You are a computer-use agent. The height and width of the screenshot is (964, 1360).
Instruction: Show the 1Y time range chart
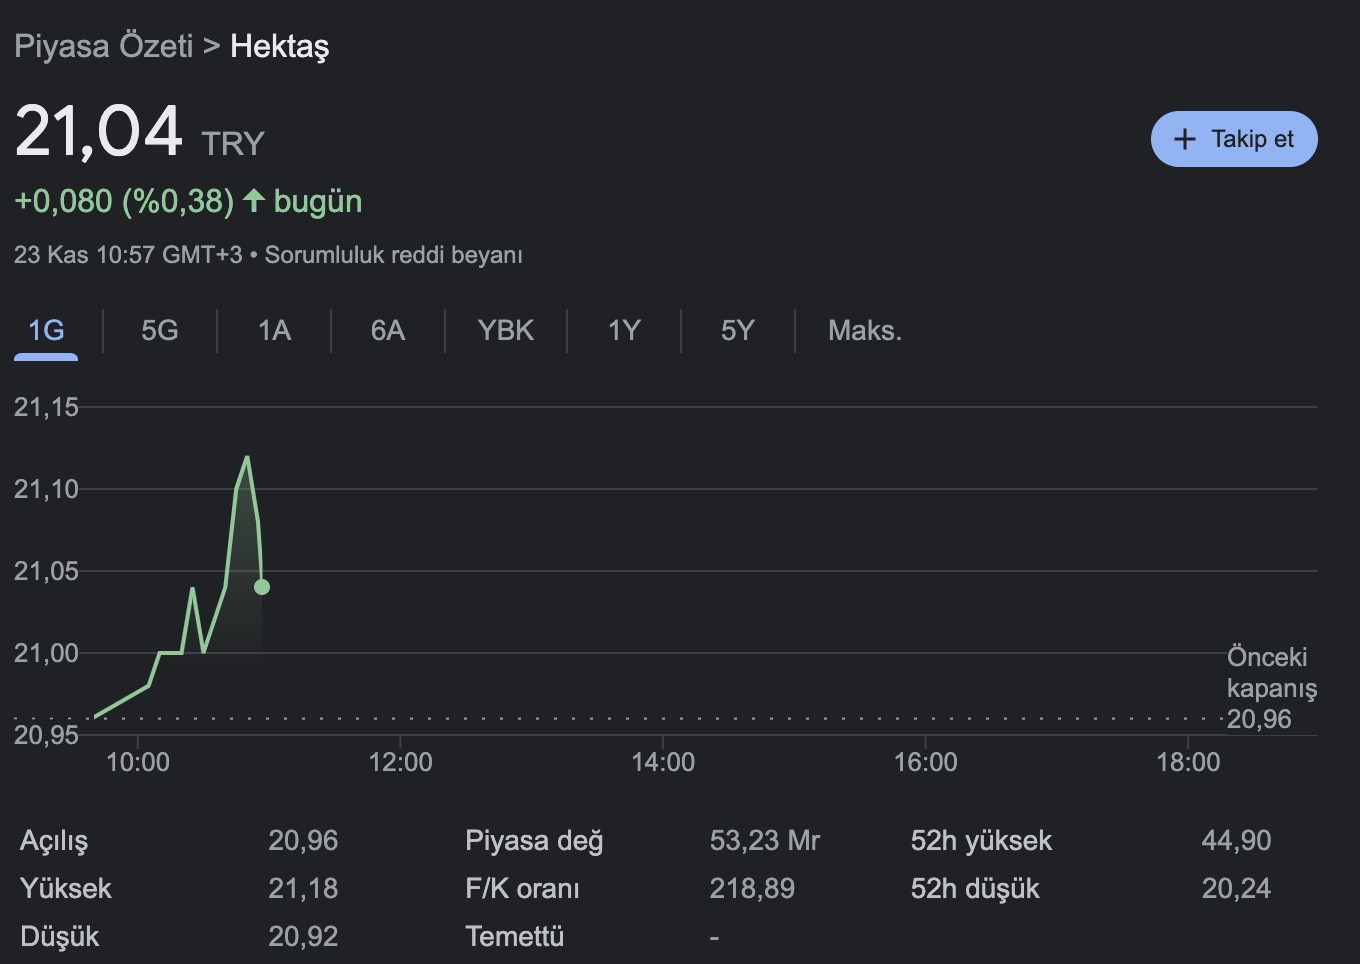pos(624,330)
